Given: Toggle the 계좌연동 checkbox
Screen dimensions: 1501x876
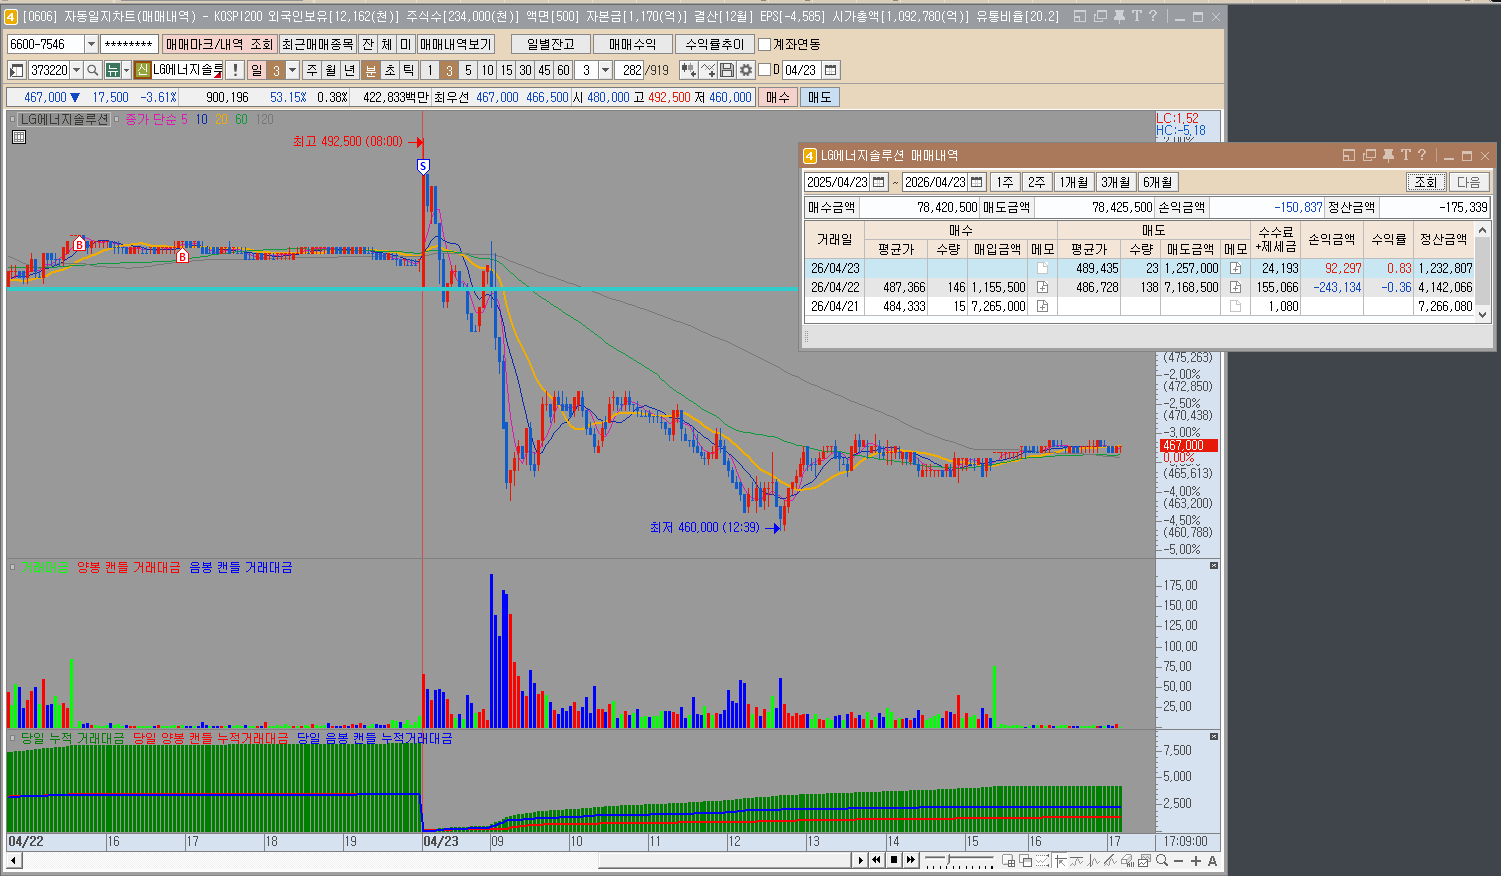Looking at the screenshot, I should tap(764, 44).
